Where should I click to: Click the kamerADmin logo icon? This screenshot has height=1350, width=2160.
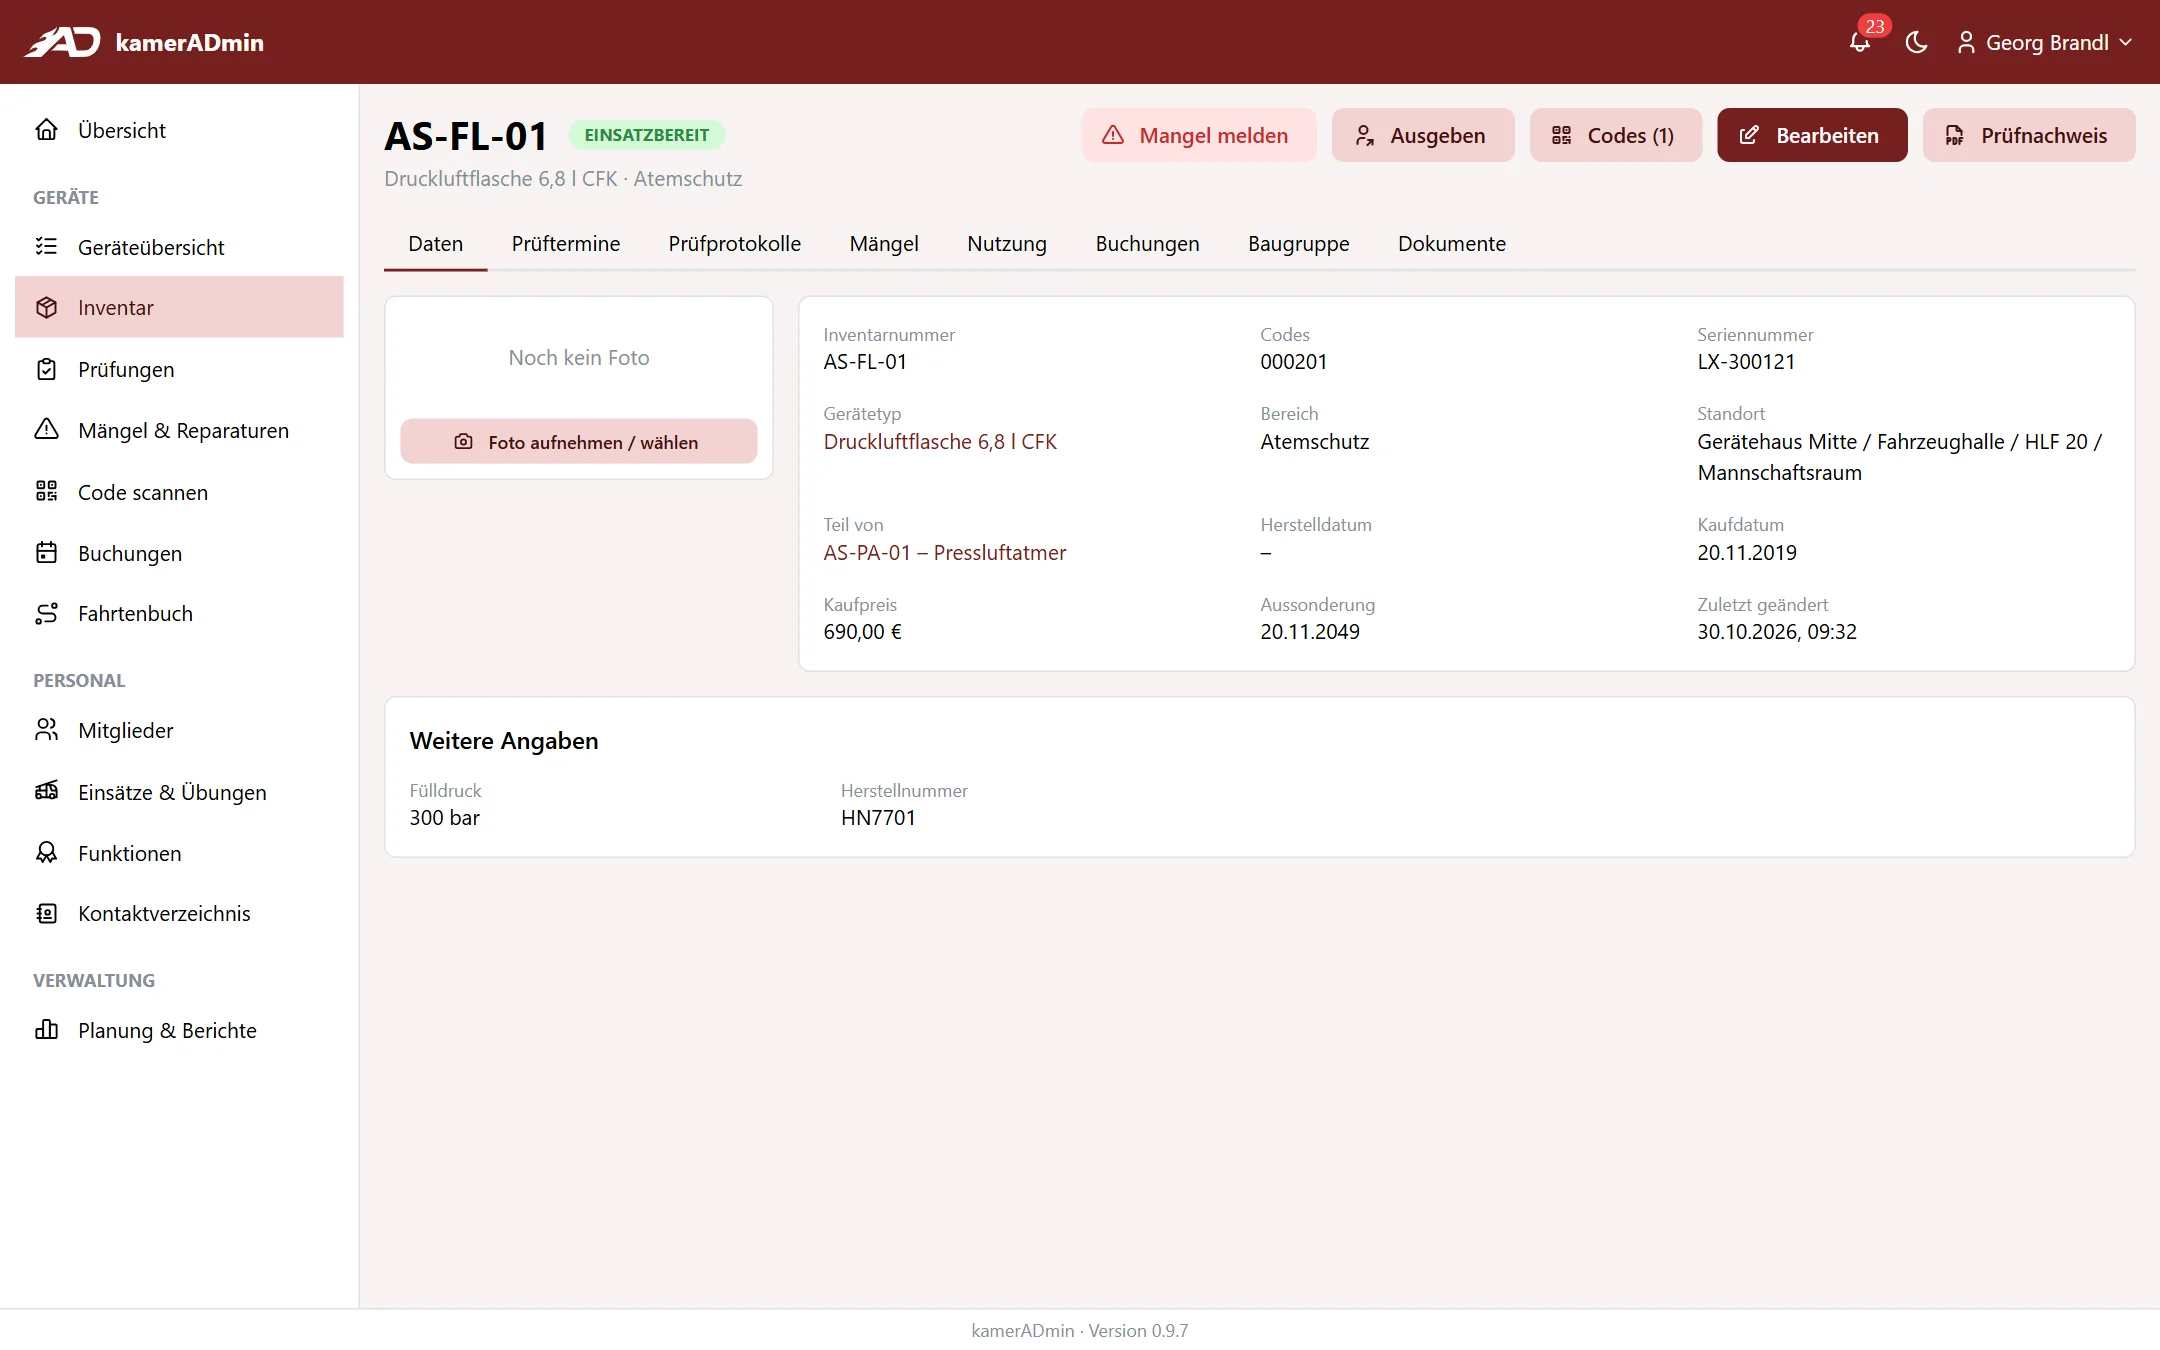(62, 42)
